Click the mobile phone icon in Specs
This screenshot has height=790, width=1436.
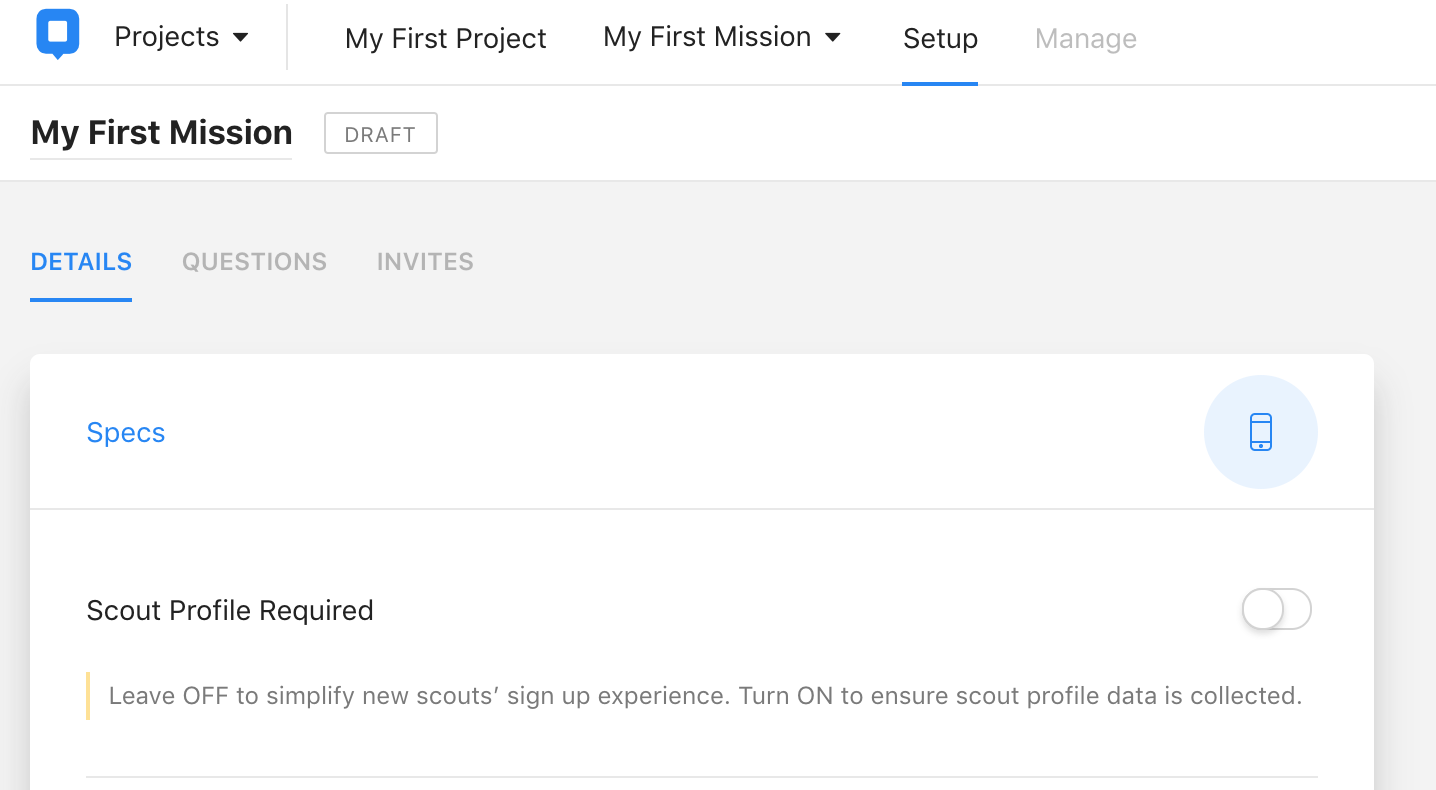click(x=1261, y=432)
